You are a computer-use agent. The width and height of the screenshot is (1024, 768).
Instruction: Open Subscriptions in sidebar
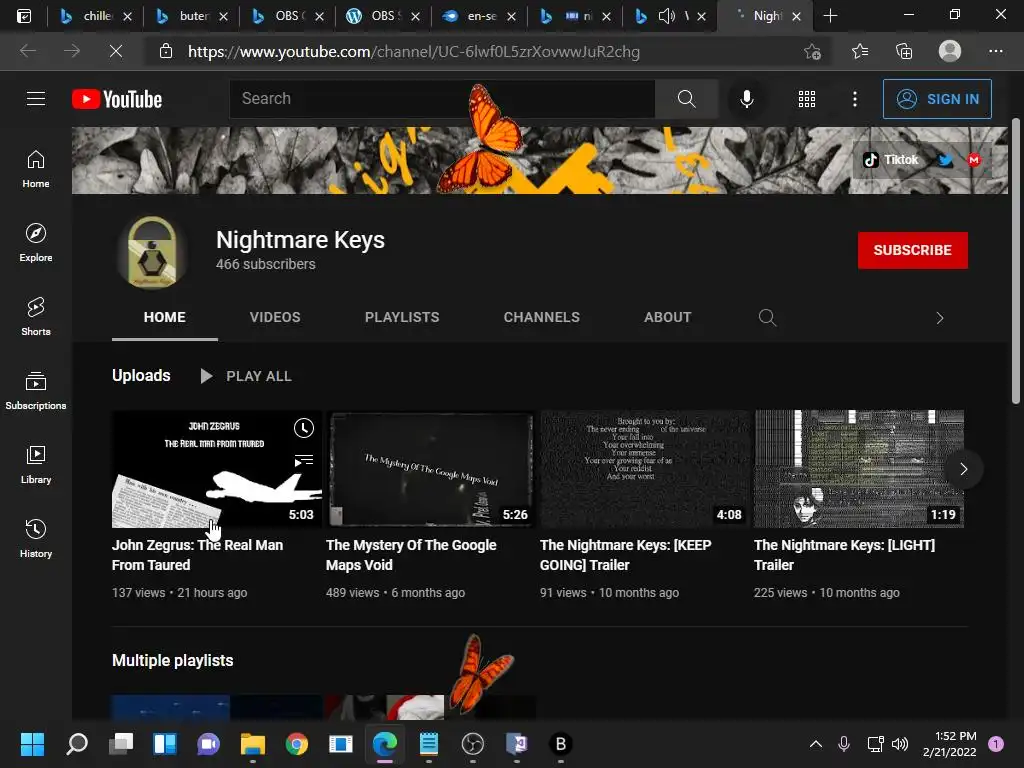click(36, 391)
